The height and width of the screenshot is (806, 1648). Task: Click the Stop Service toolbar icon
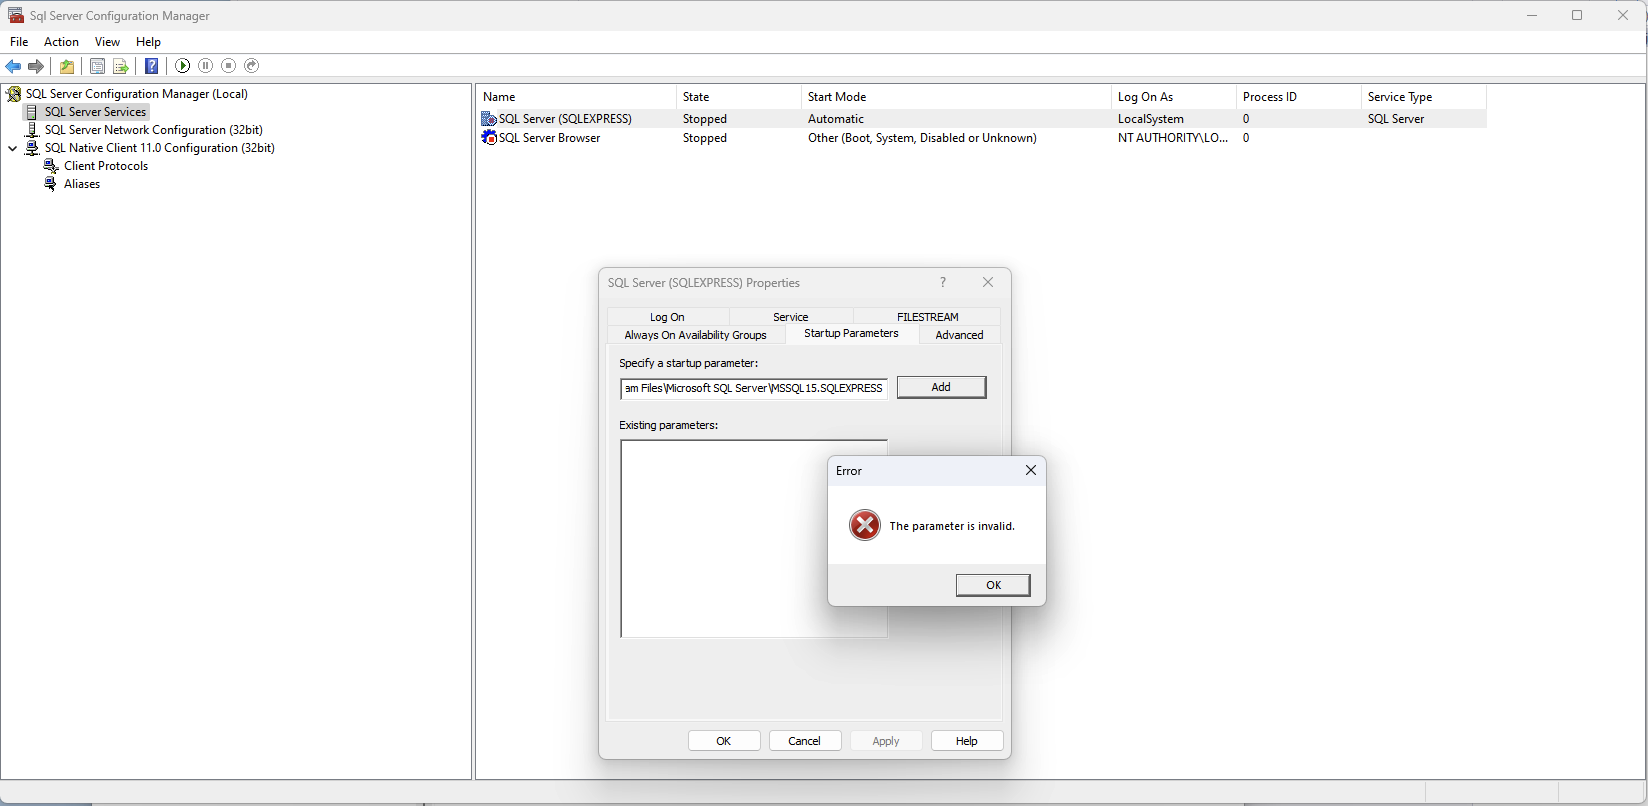tap(229, 66)
